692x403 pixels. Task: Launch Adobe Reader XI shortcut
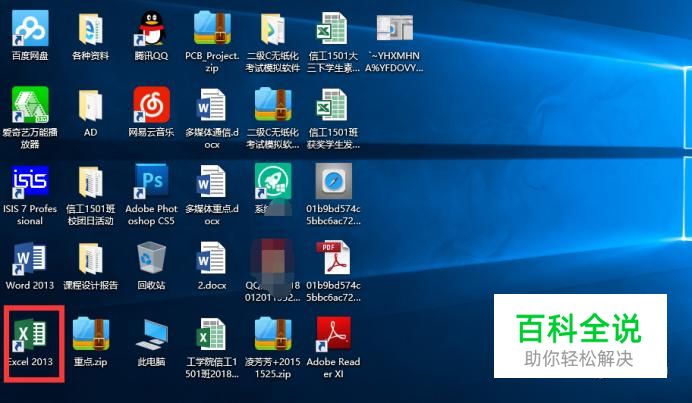point(333,335)
